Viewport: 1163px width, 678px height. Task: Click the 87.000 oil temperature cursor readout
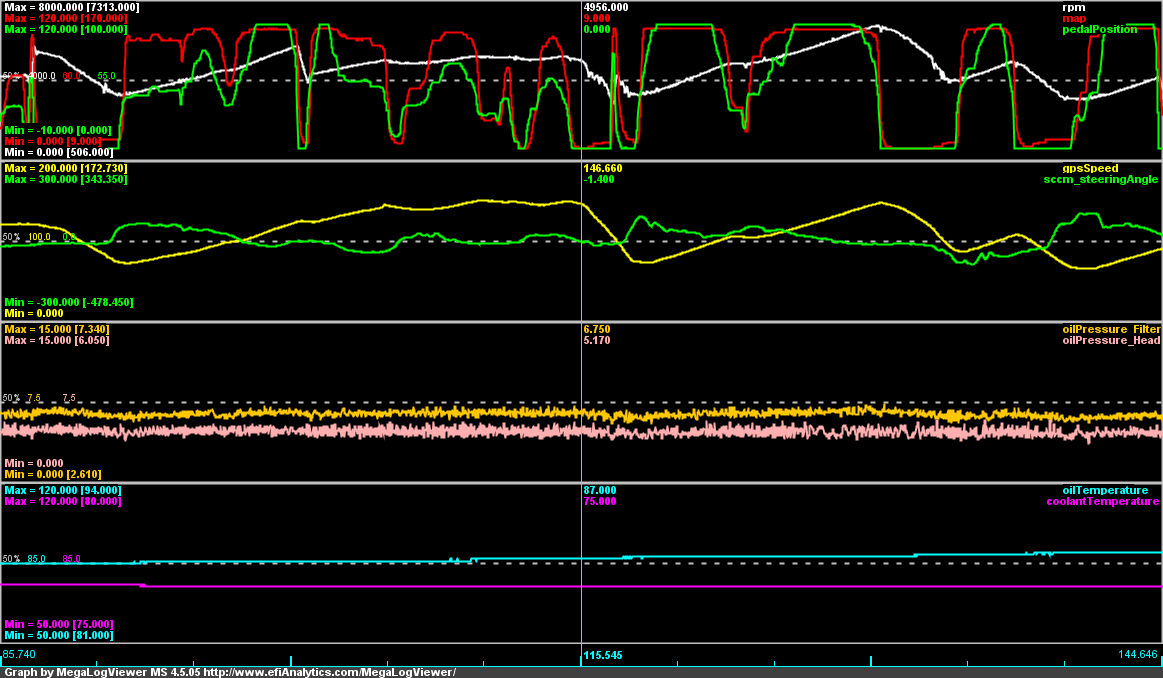[599, 490]
